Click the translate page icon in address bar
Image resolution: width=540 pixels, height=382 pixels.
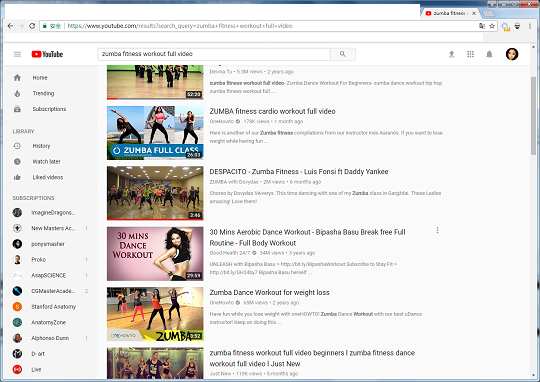click(x=482, y=26)
